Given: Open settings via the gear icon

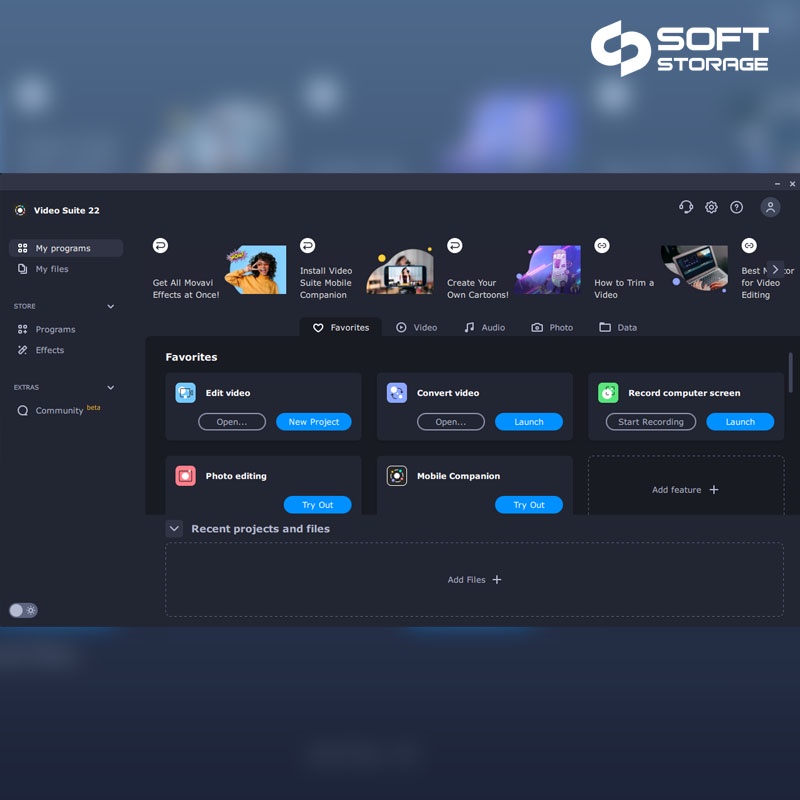Looking at the screenshot, I should [711, 207].
